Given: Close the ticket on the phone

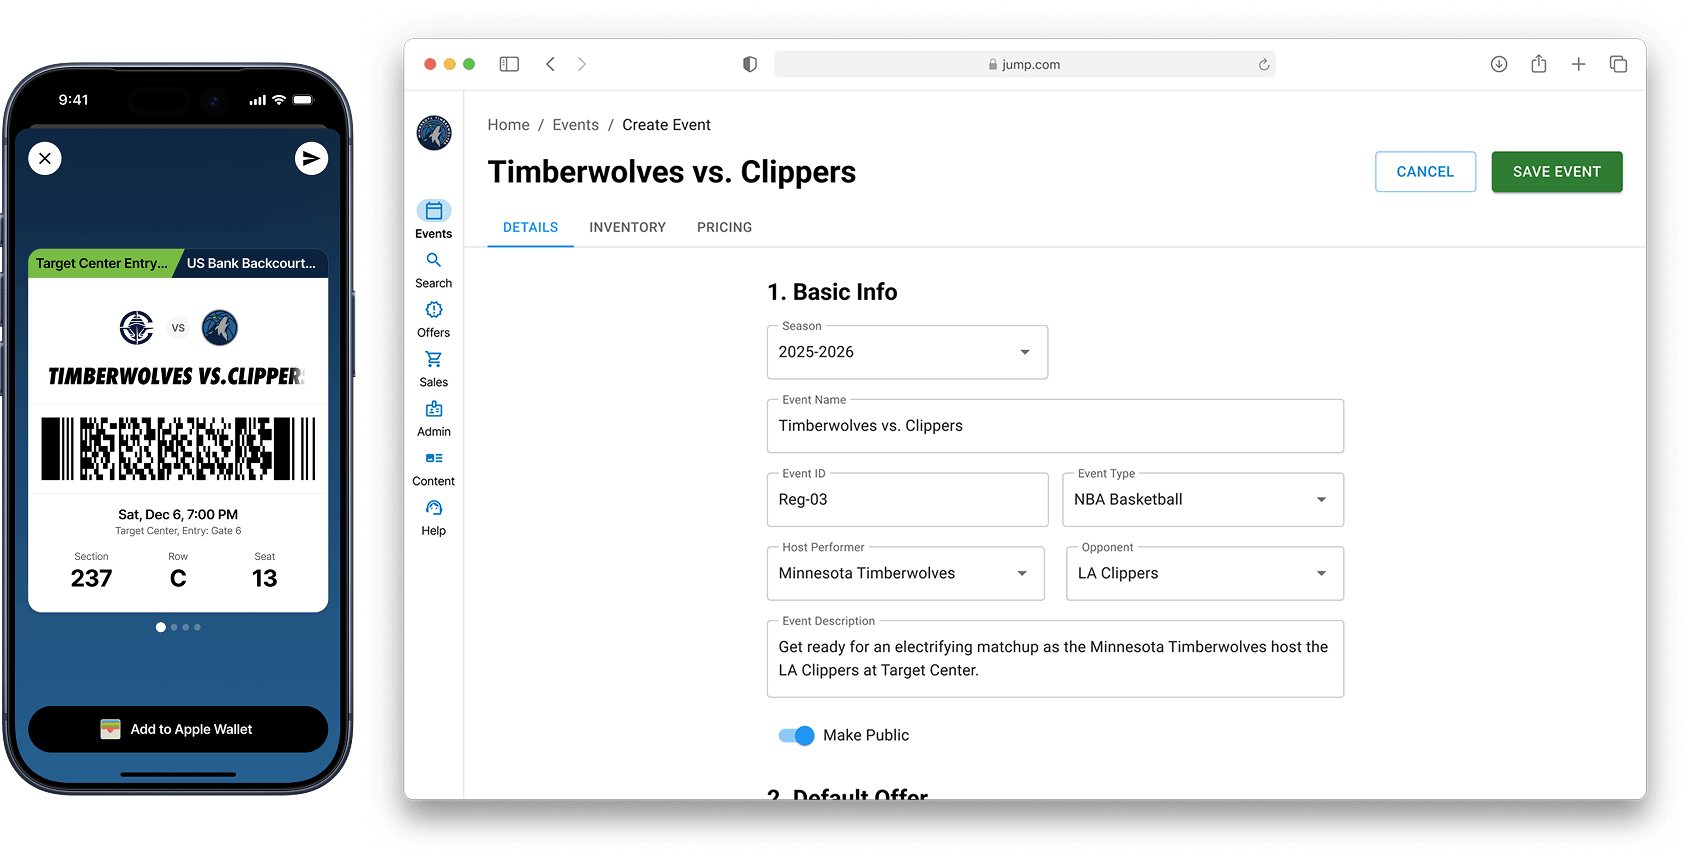Looking at the screenshot, I should point(45,158).
